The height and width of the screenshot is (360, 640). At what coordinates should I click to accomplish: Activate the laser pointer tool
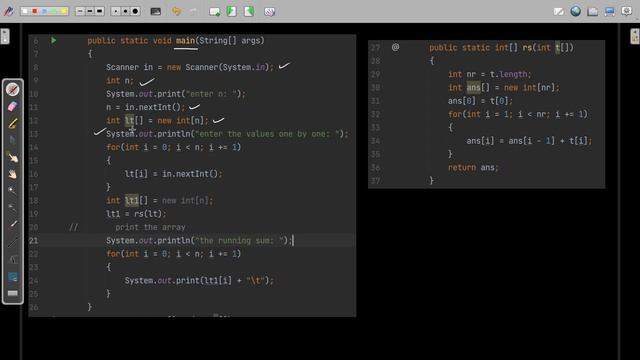point(13,225)
